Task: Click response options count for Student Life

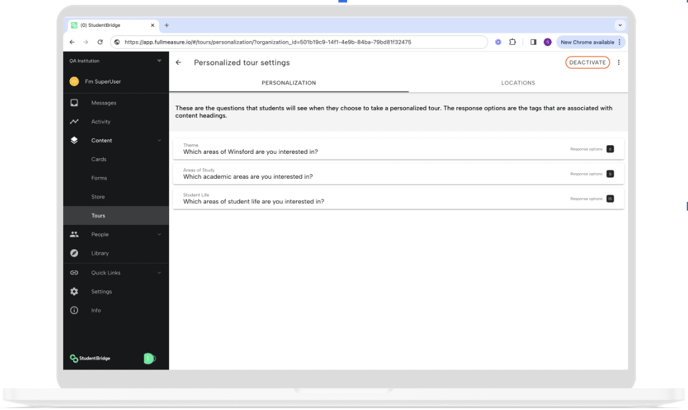Action: coord(610,199)
